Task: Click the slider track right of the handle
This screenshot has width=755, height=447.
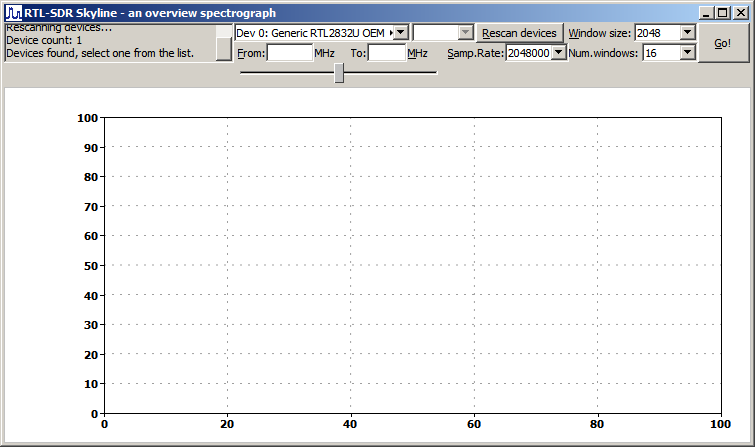Action: (390, 72)
